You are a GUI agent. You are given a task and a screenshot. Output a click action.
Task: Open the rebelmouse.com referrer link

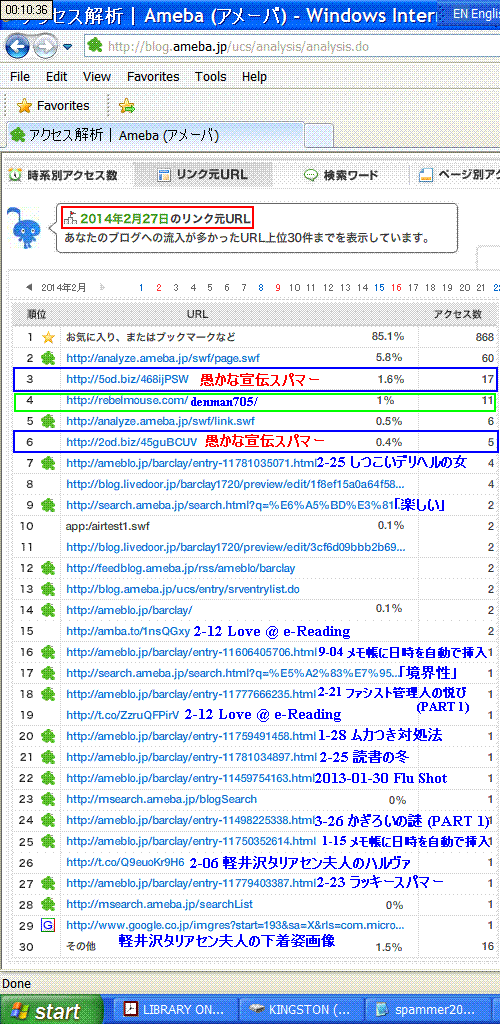coord(127,400)
